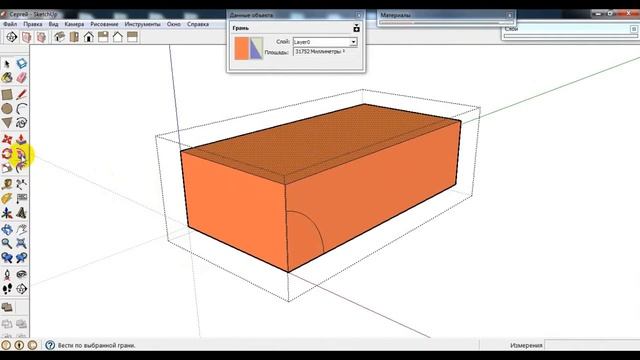The height and width of the screenshot is (360, 640).
Task: Select the Rotate tool
Action: coord(7,154)
